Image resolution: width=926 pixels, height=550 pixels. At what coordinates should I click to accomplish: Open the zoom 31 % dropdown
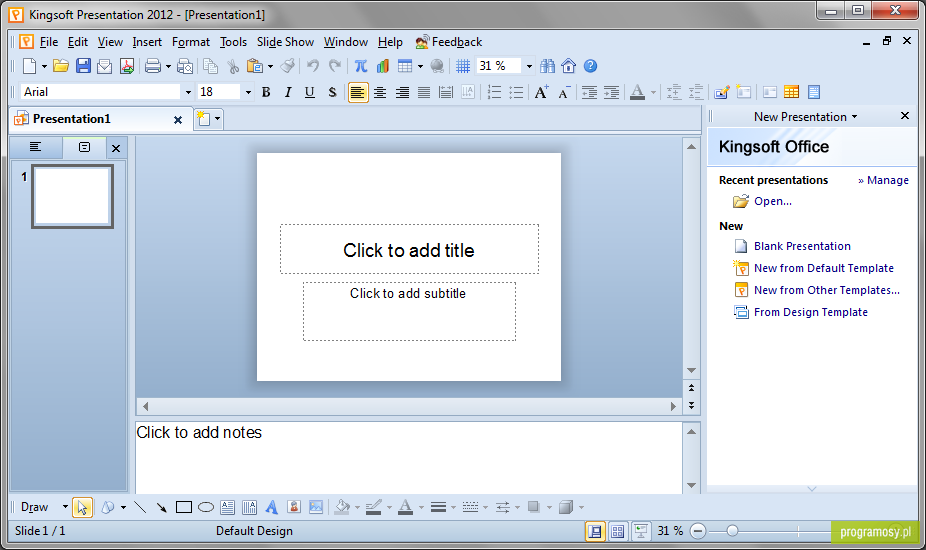[x=529, y=66]
